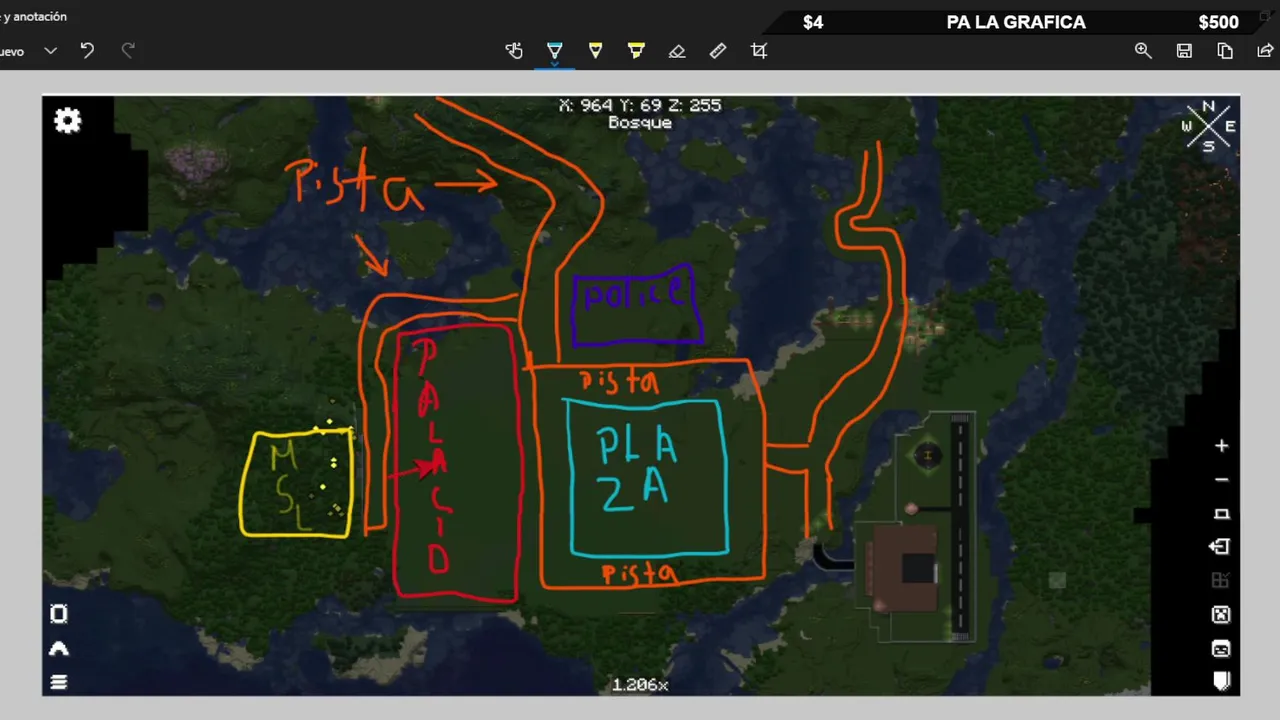1280x720 pixels.
Task: Save the snip with floppy icon
Action: tap(1184, 51)
